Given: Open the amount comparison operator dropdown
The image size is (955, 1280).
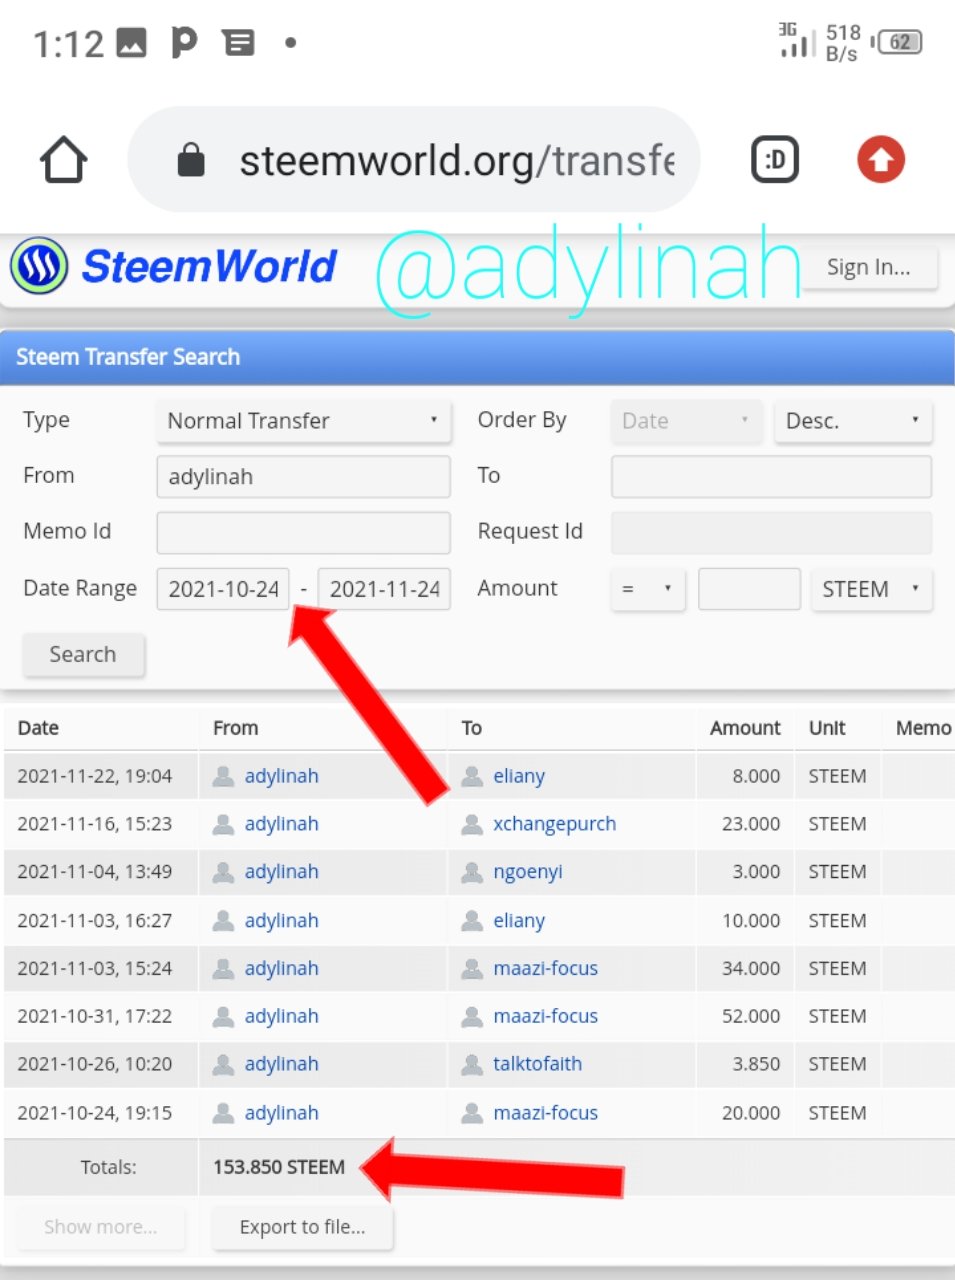Looking at the screenshot, I should 647,589.
